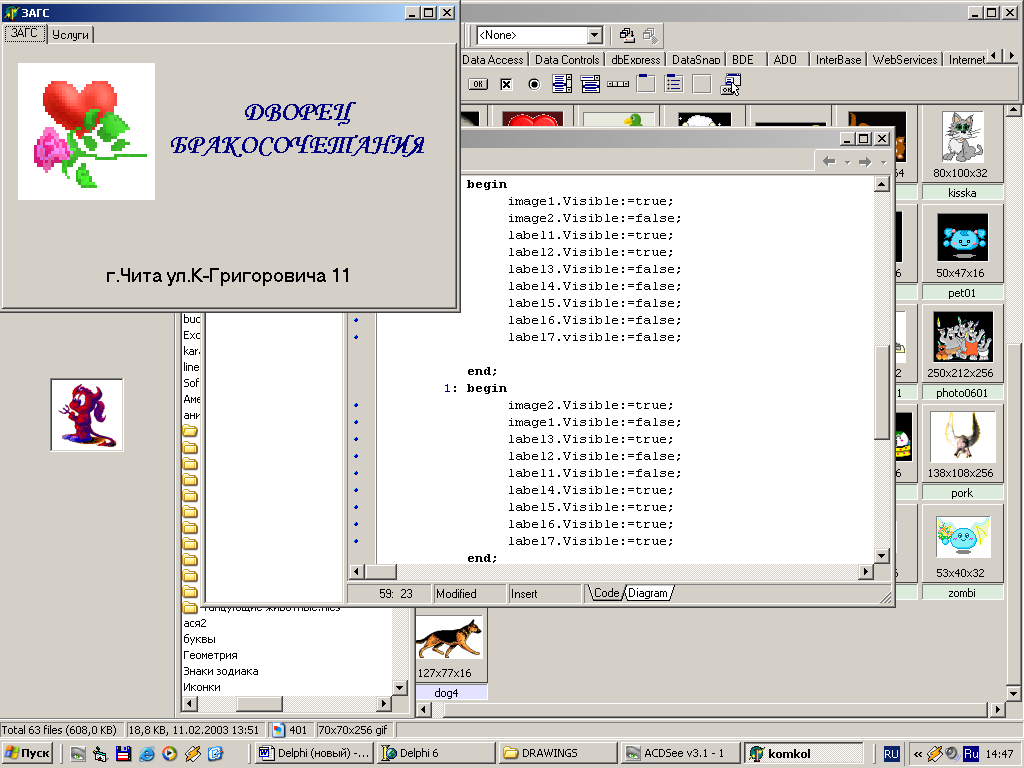The height and width of the screenshot is (768, 1024).
Task: Click the heart and rose image
Action: click(86, 131)
